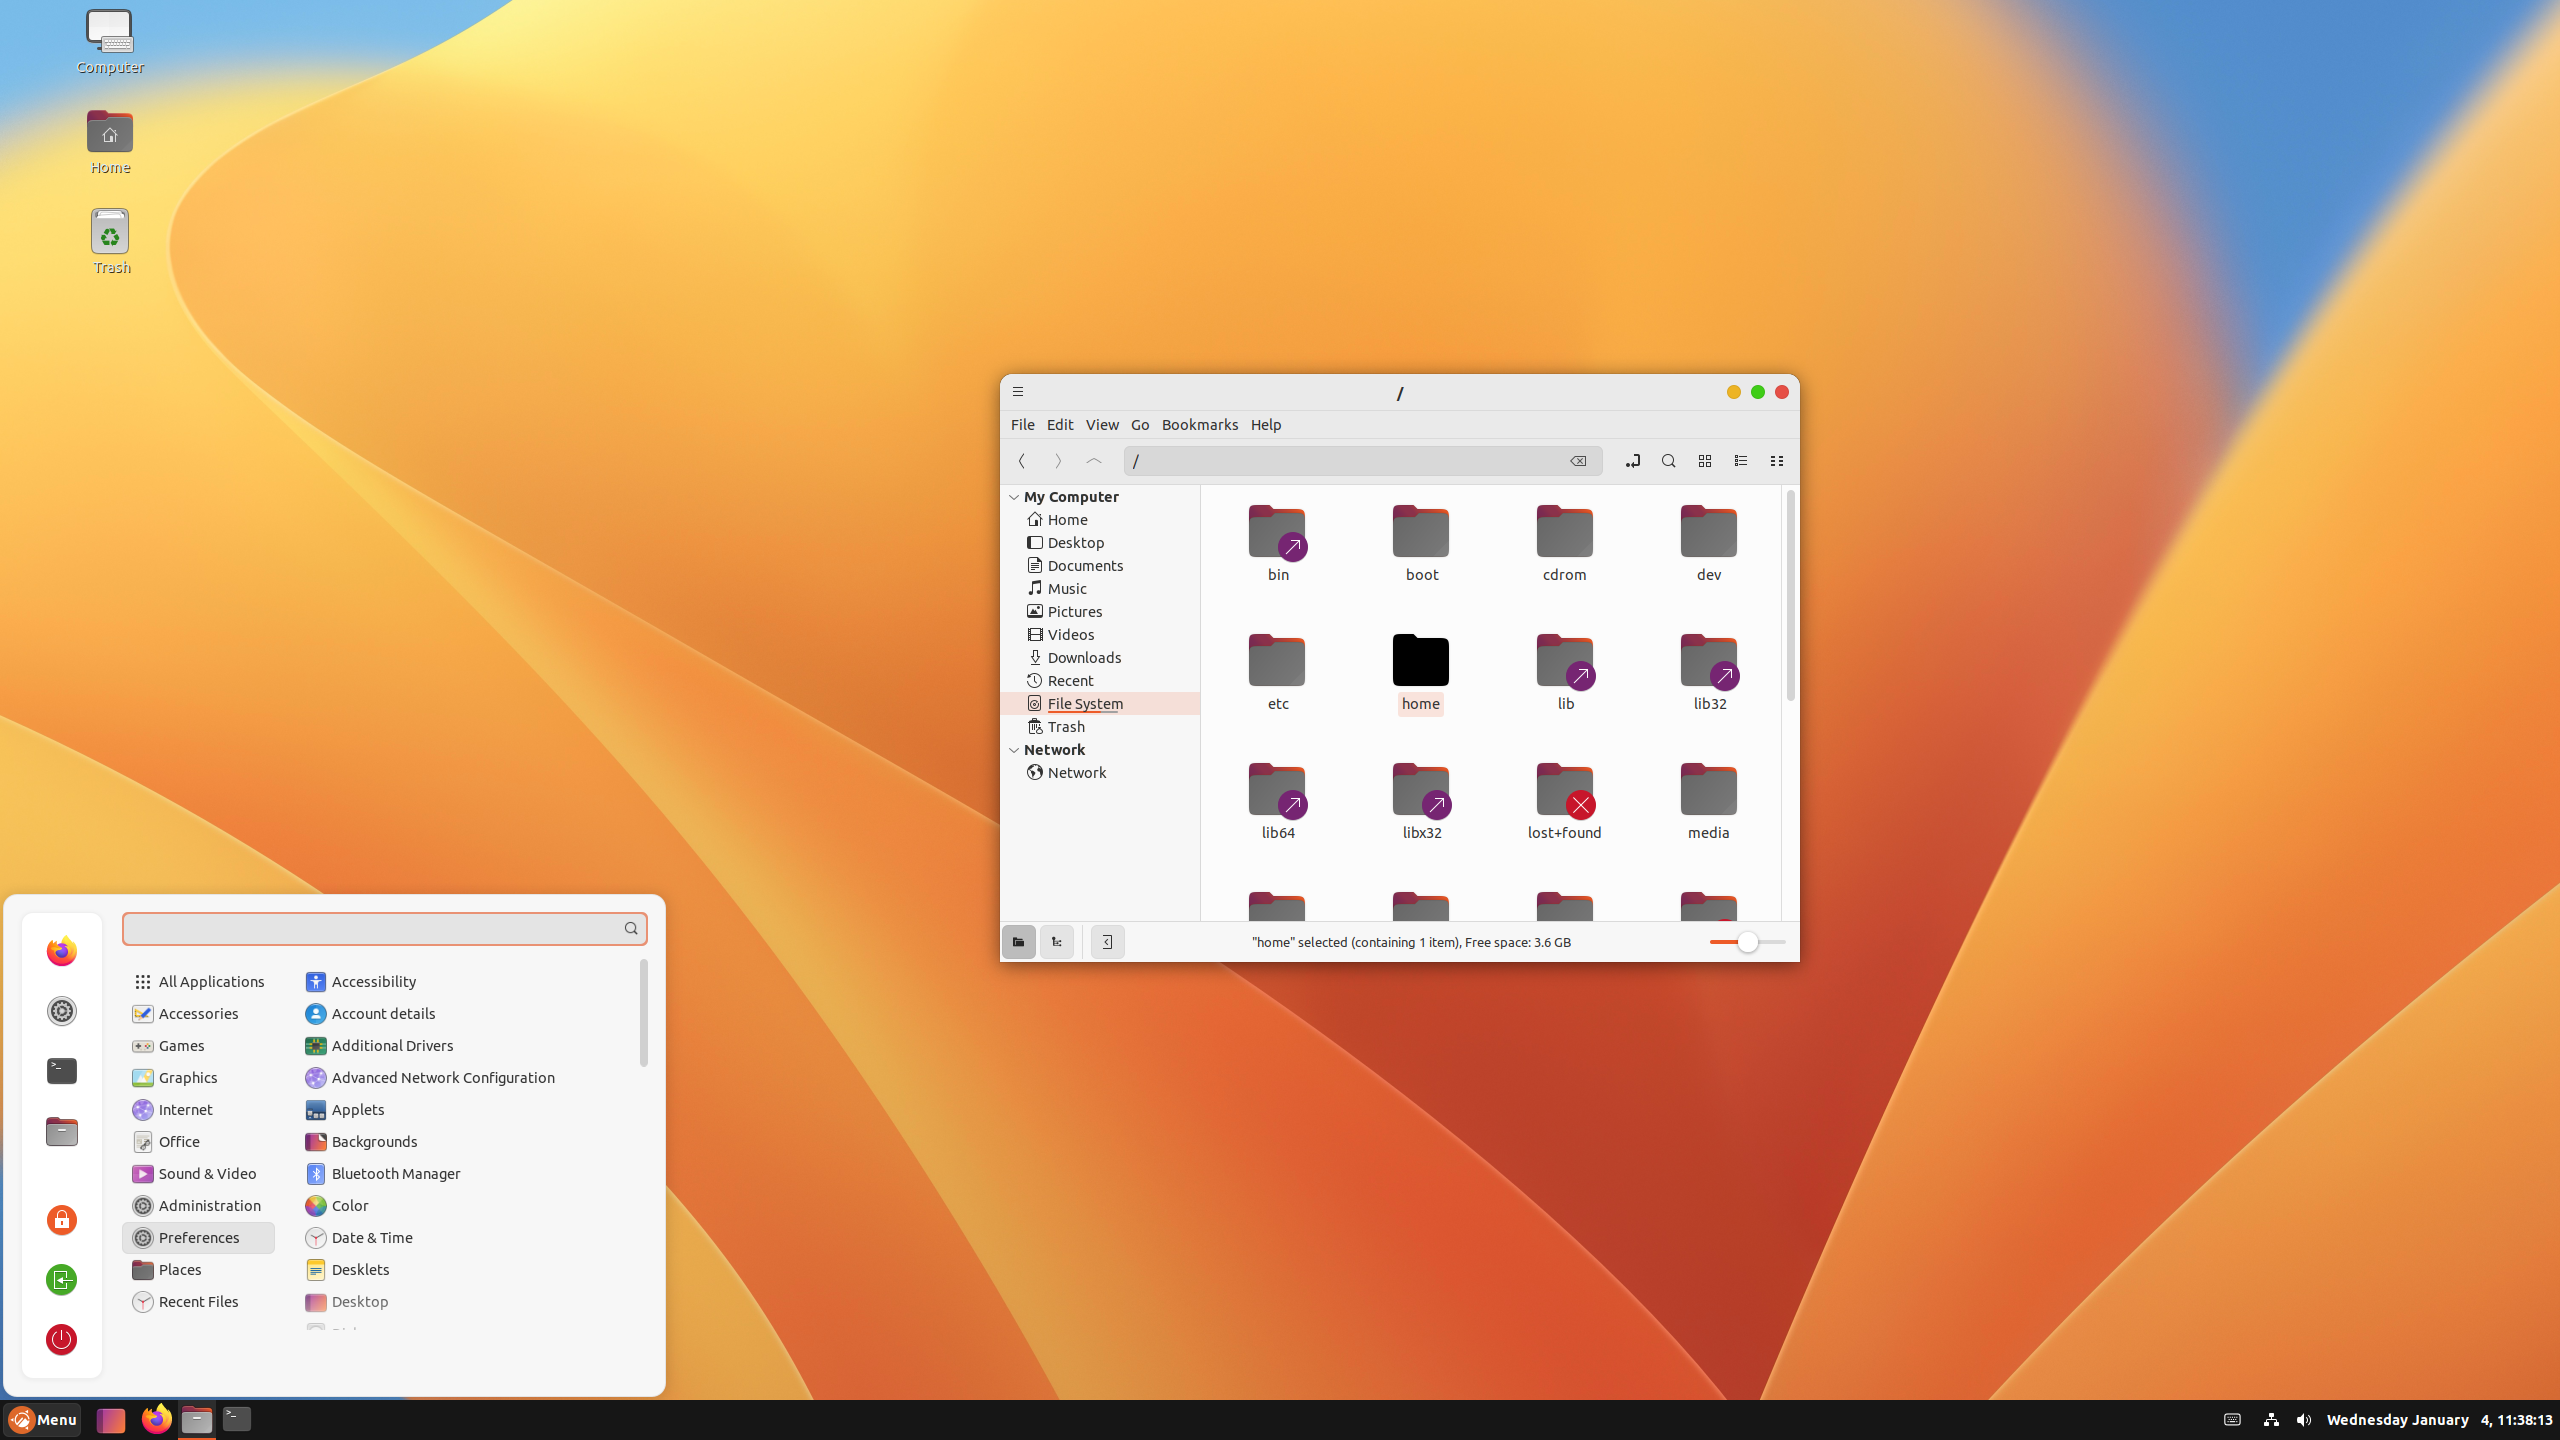
Task: Select Network in the sidebar
Action: point(1100,773)
